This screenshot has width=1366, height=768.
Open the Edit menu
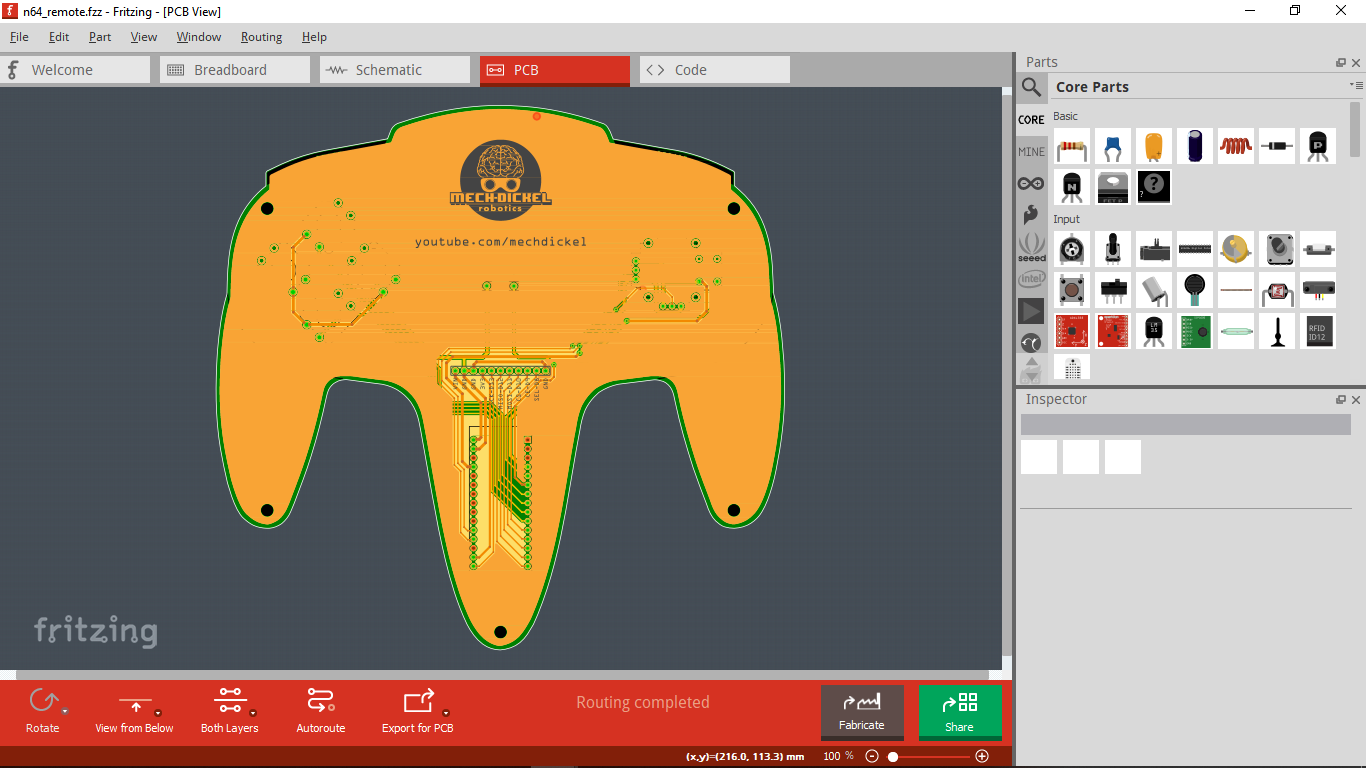click(x=59, y=37)
